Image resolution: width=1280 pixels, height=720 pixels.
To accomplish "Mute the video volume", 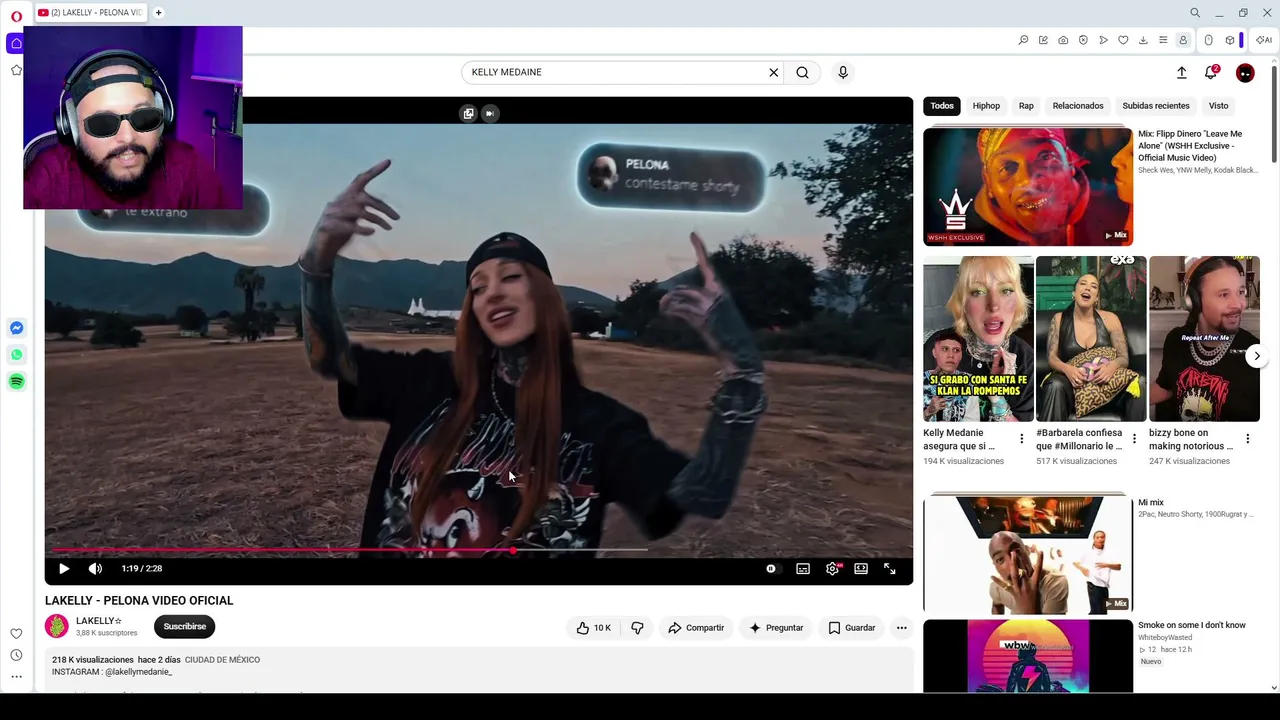I will point(95,568).
